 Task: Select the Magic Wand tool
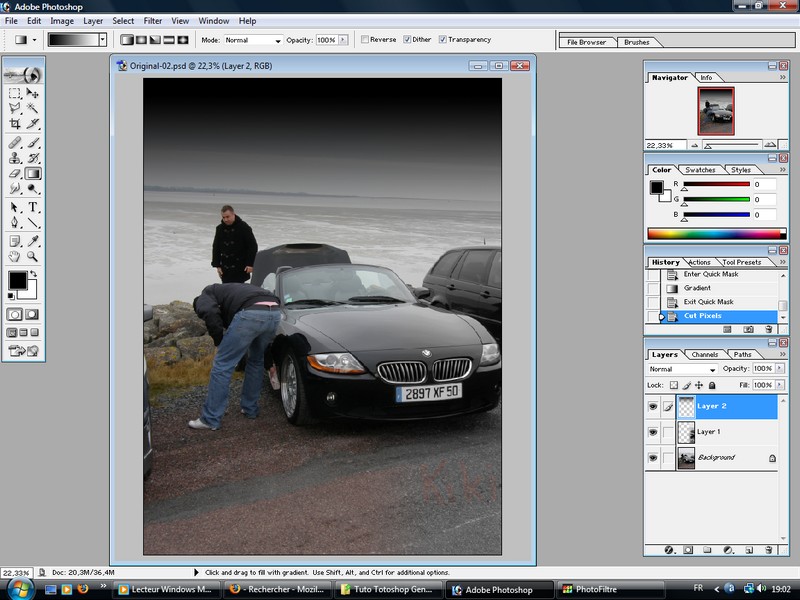pos(33,108)
